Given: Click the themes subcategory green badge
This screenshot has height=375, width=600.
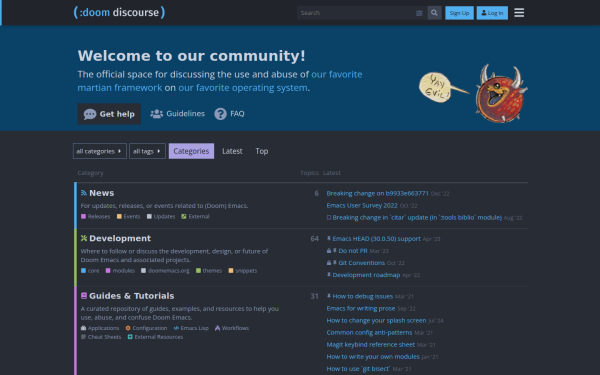Looking at the screenshot, I should click(x=198, y=271).
